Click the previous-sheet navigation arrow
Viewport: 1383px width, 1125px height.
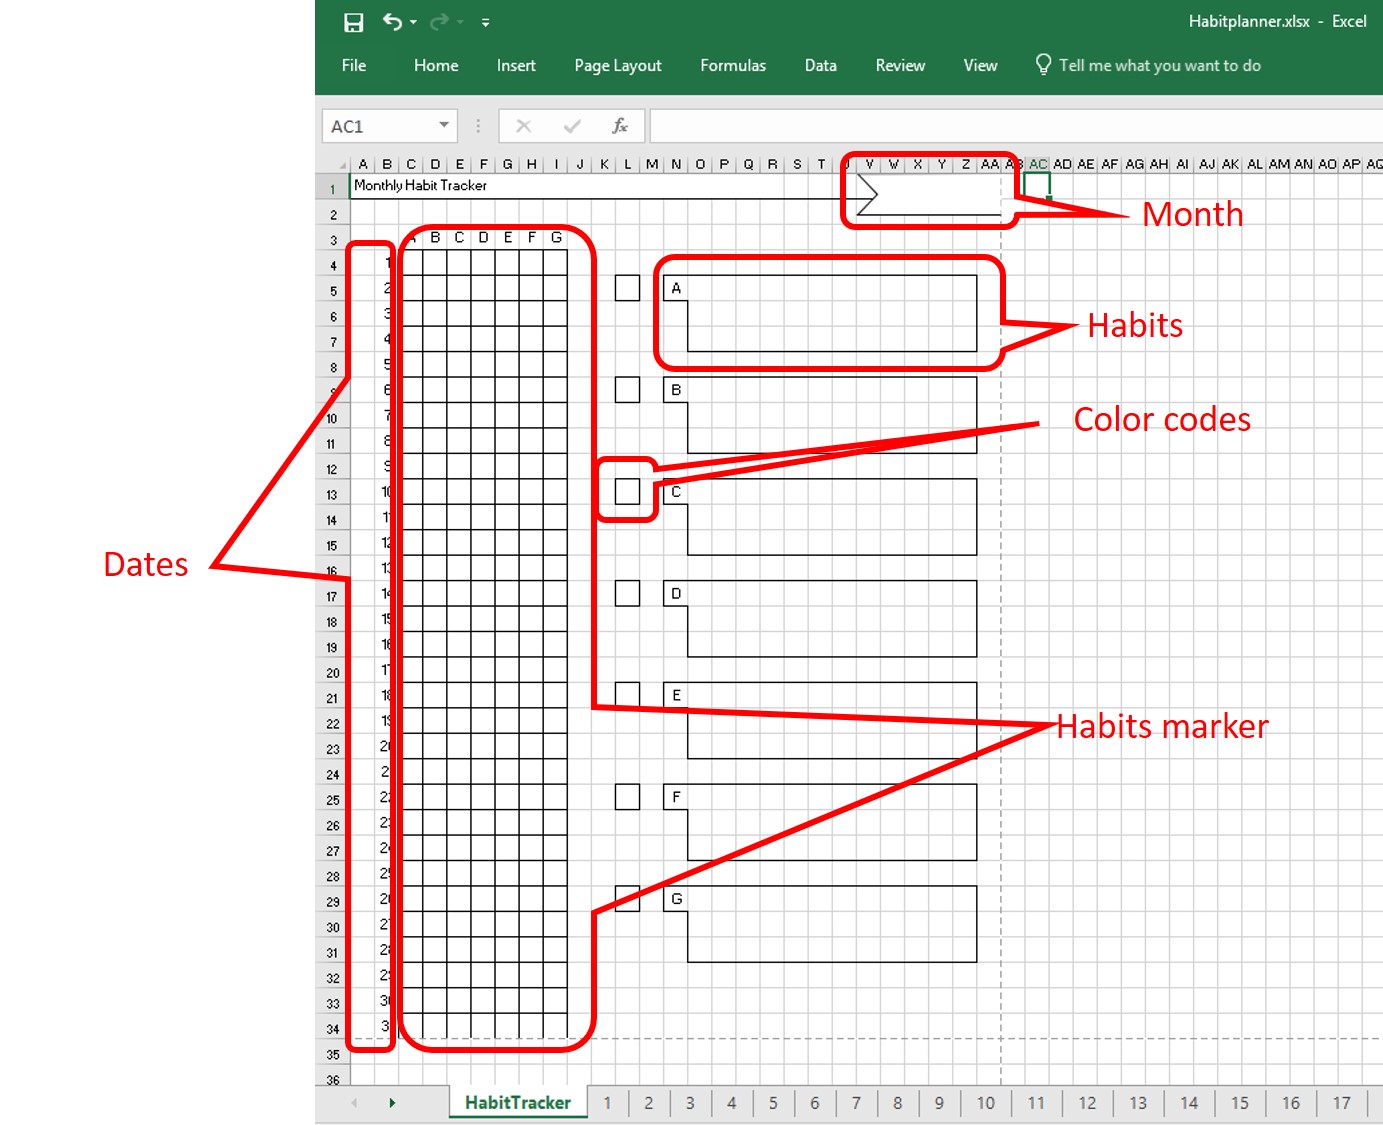coord(354,1102)
